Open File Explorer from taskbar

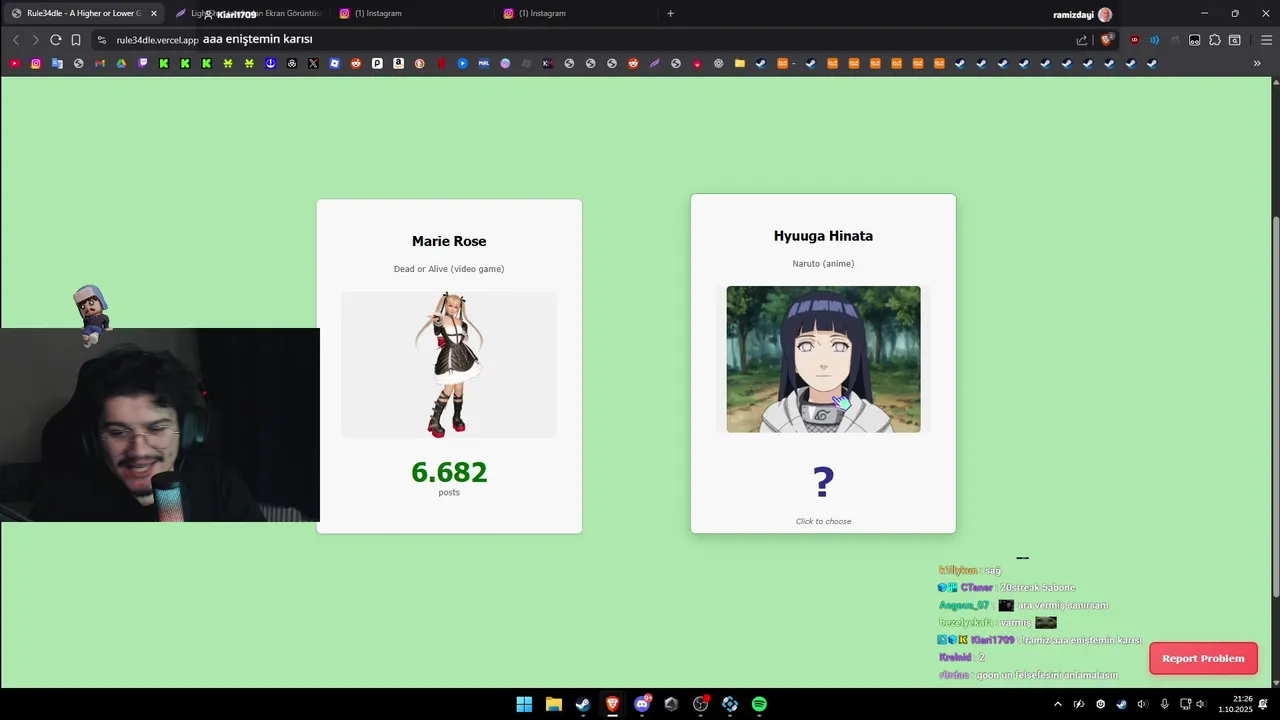[554, 704]
